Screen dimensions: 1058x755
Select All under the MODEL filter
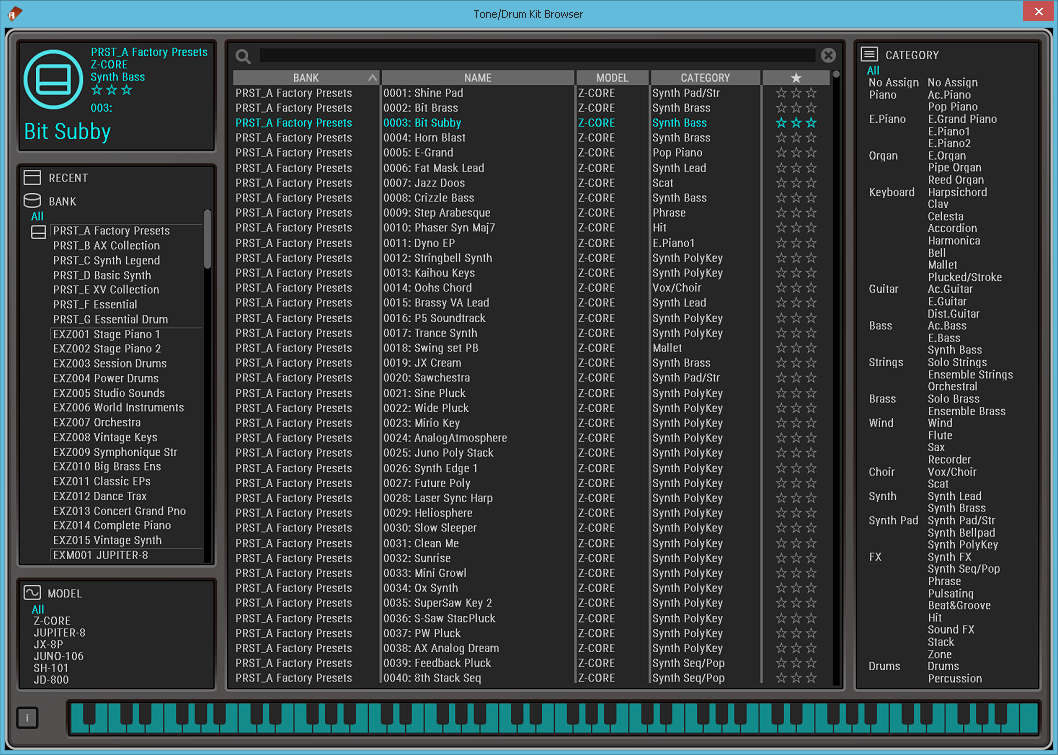pyautogui.click(x=38, y=609)
